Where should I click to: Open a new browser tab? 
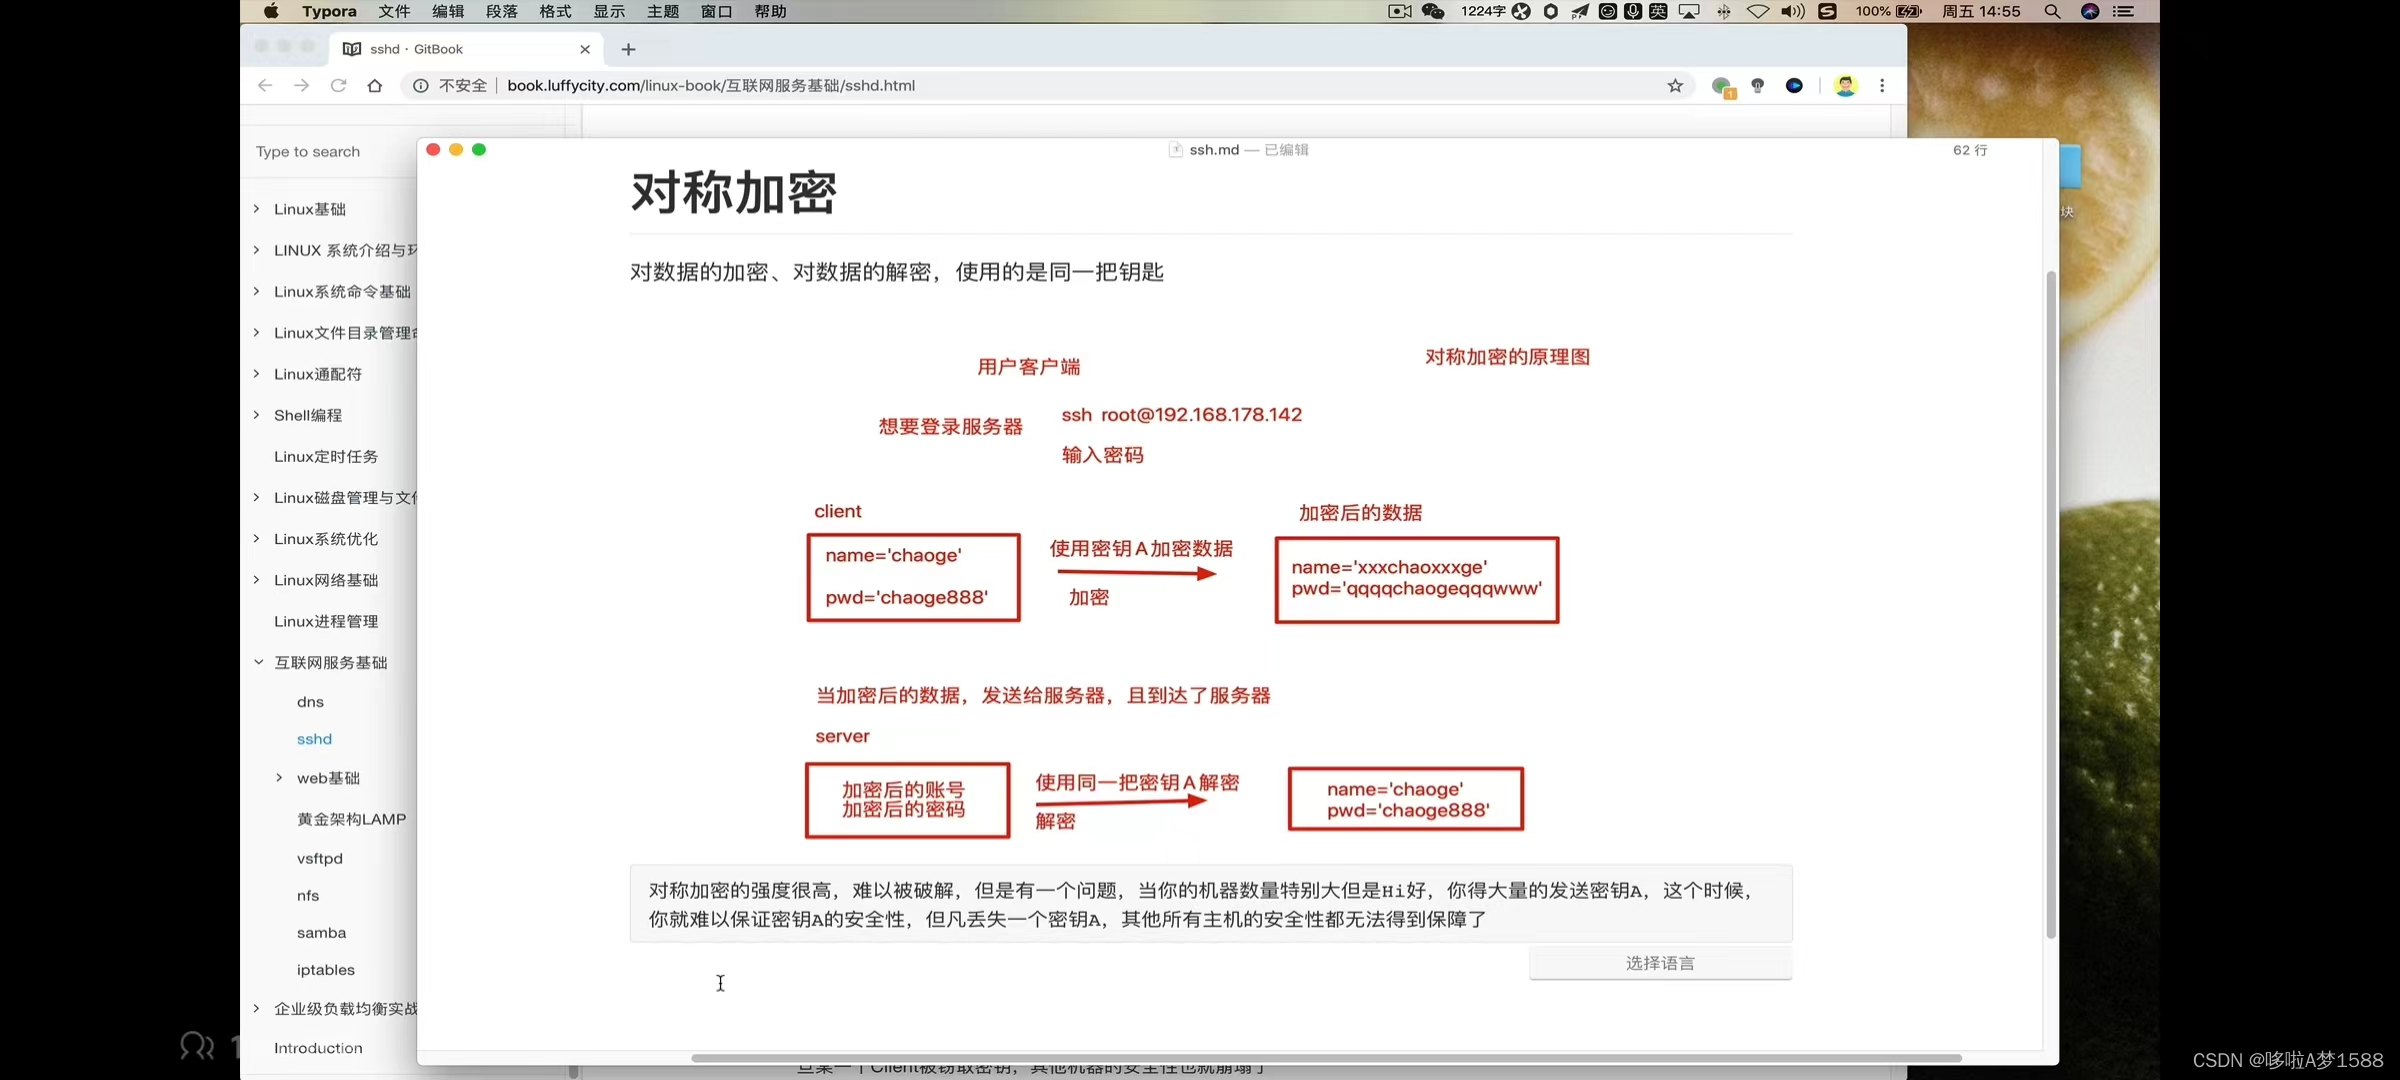click(628, 49)
